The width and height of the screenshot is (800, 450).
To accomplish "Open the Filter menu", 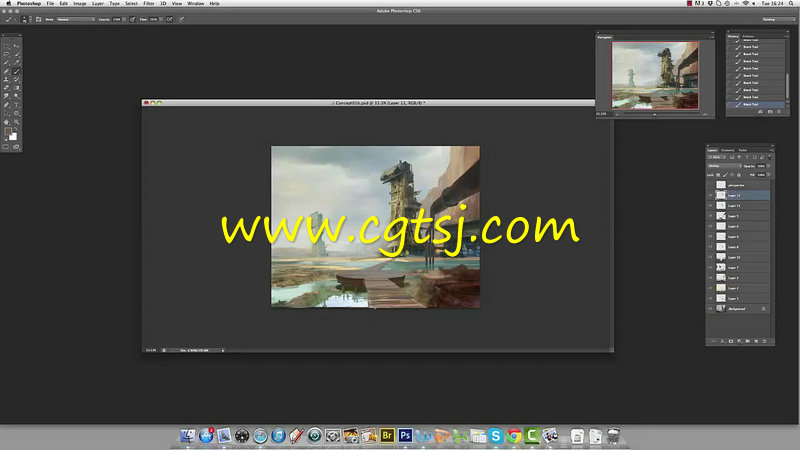I will (148, 4).
